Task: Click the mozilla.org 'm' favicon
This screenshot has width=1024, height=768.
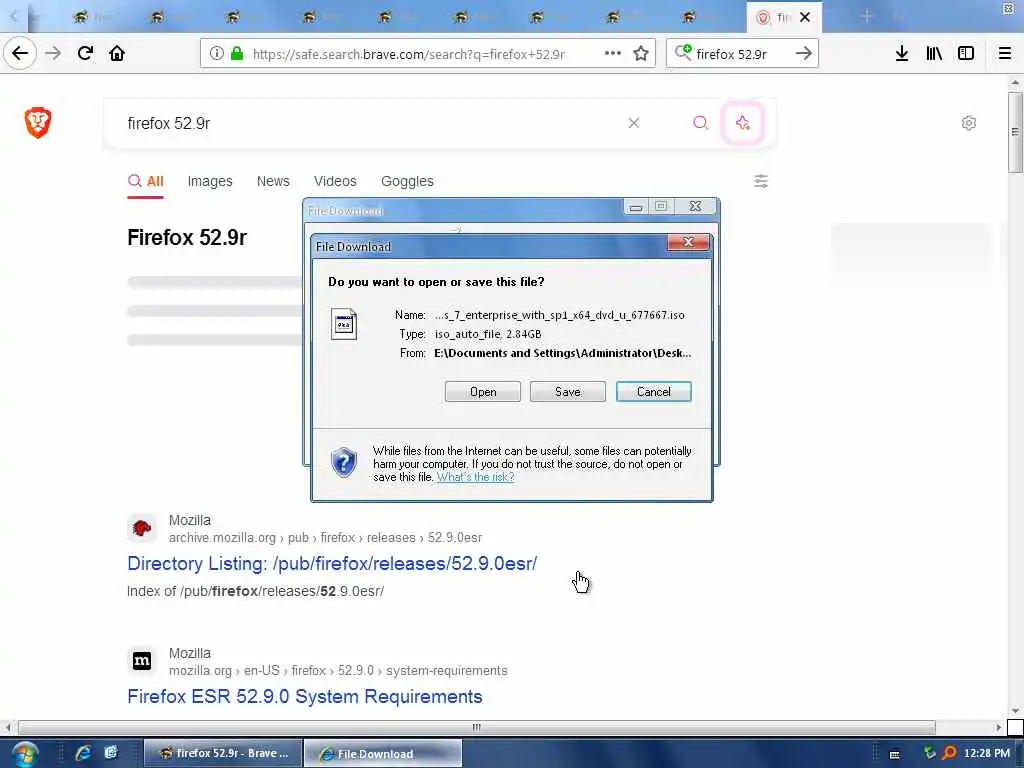Action: pyautogui.click(x=142, y=661)
